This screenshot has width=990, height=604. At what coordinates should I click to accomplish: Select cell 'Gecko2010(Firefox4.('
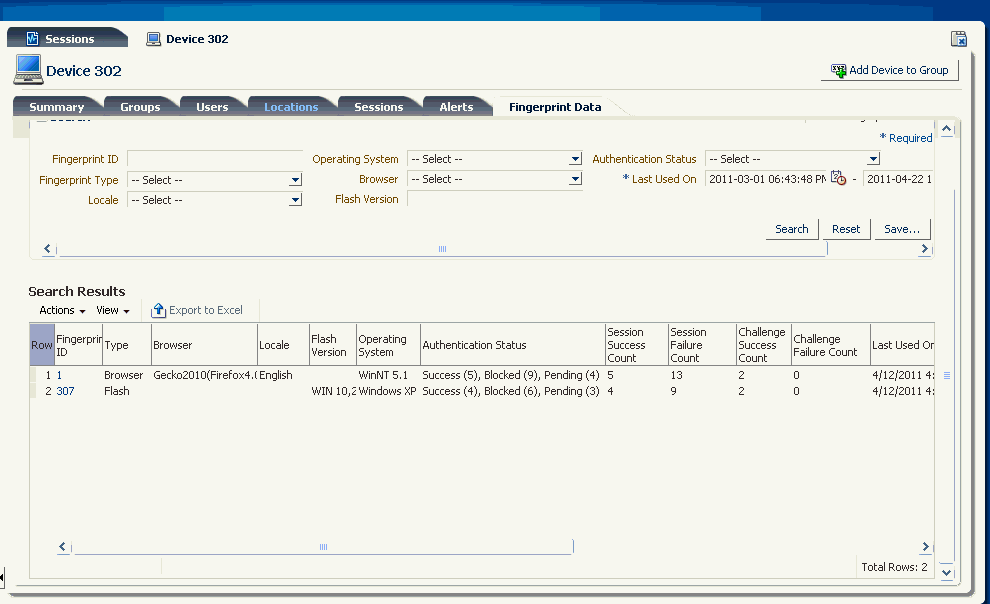click(205, 375)
